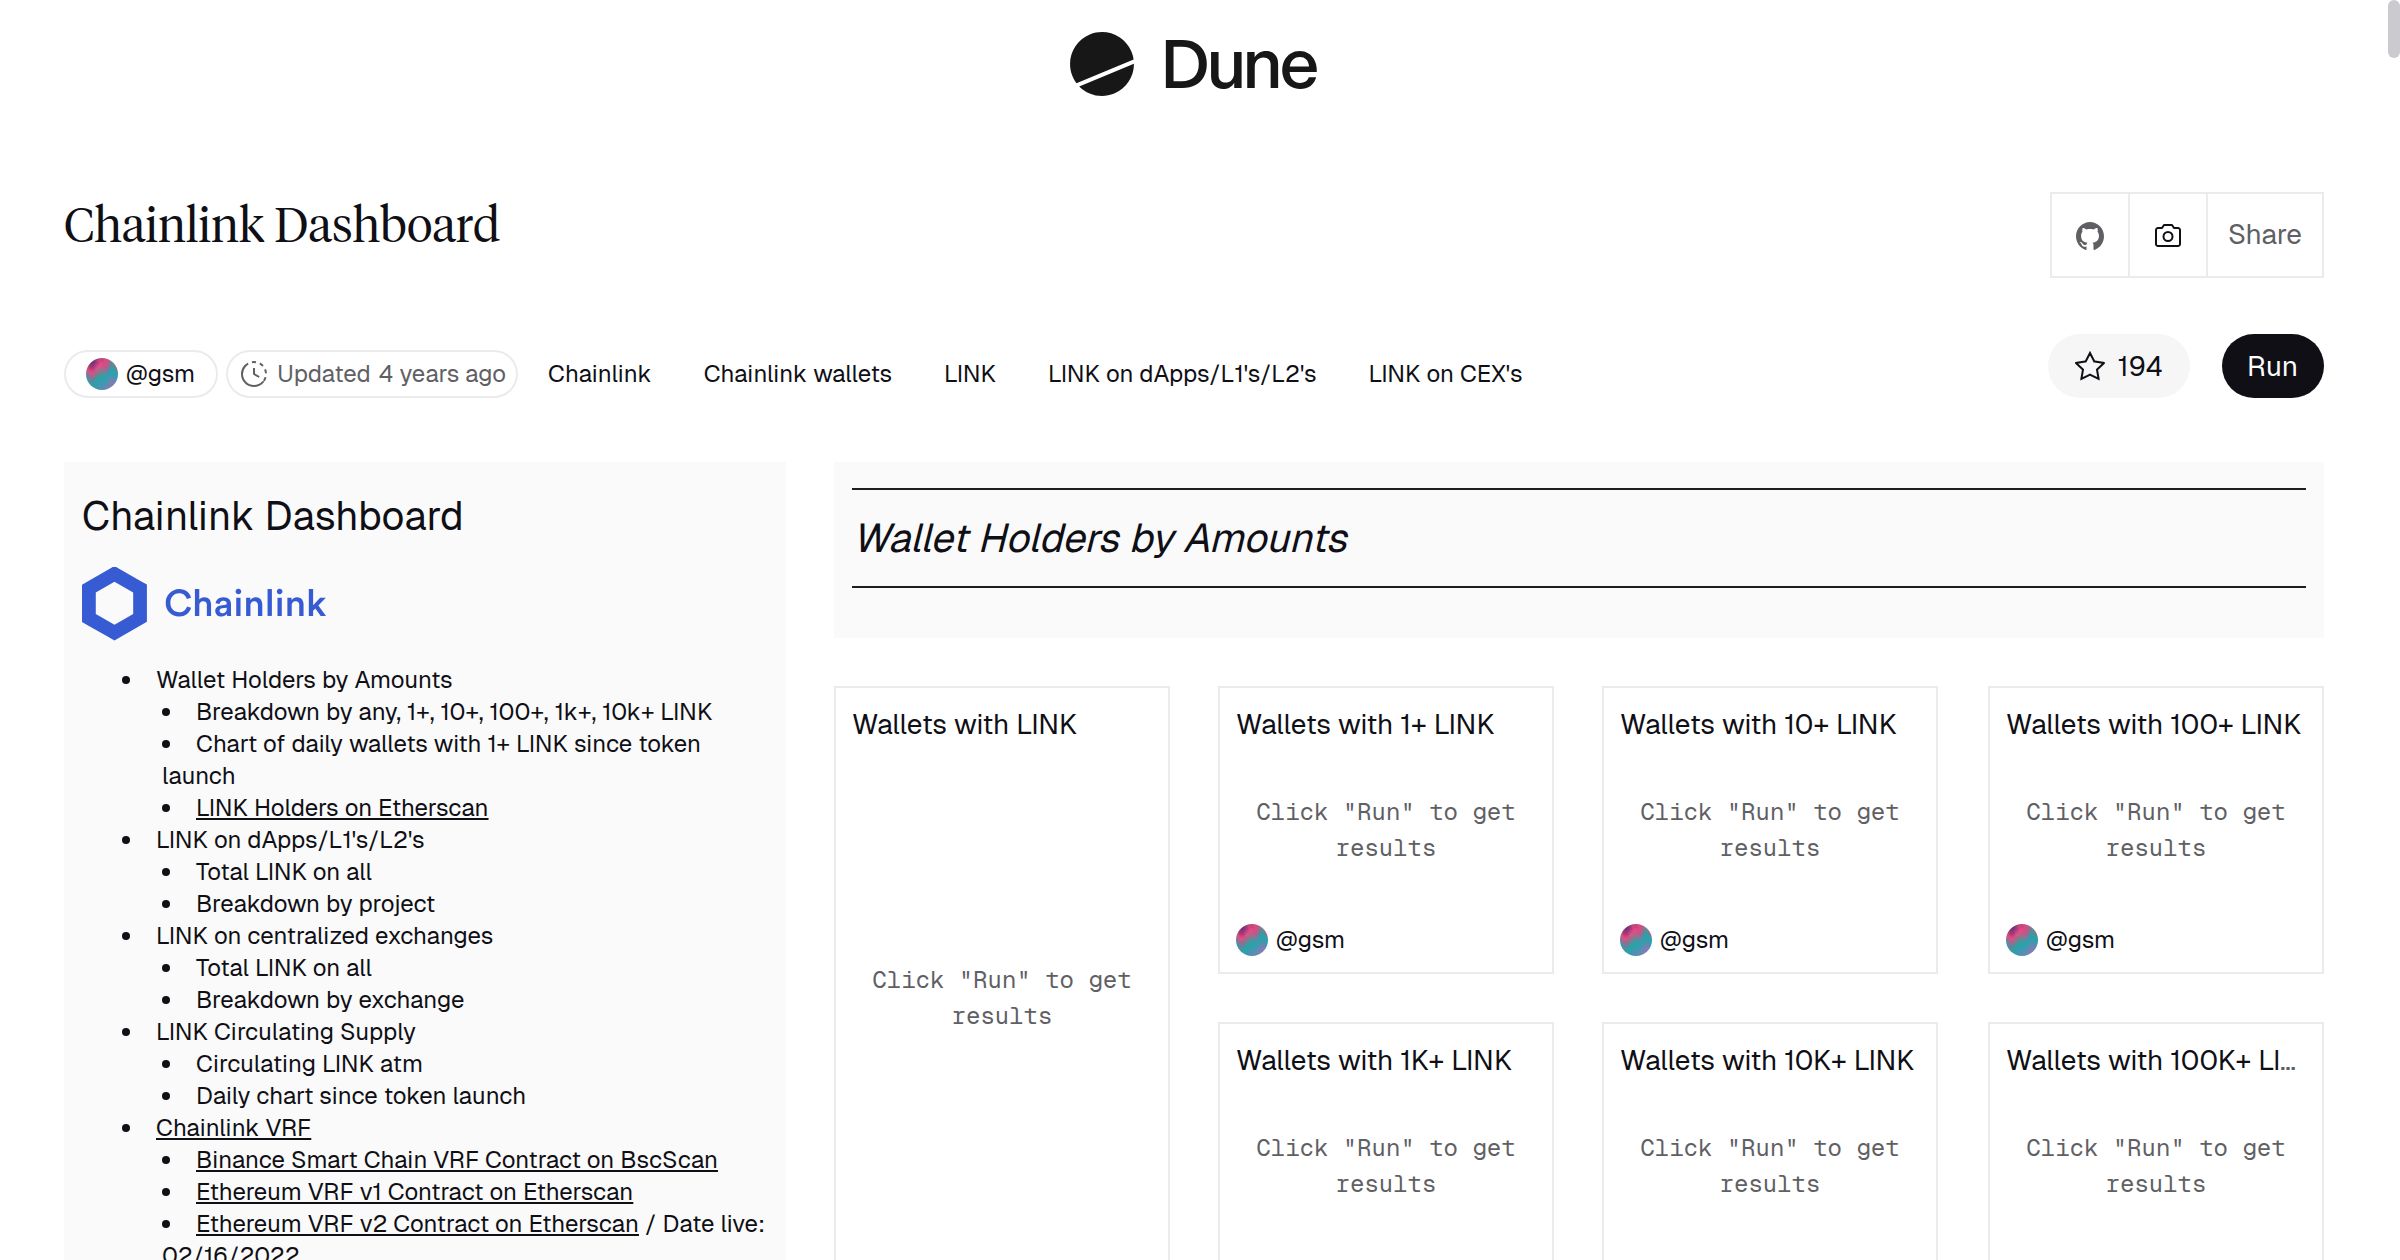Expand the Chainlink VRF section

(x=233, y=1127)
